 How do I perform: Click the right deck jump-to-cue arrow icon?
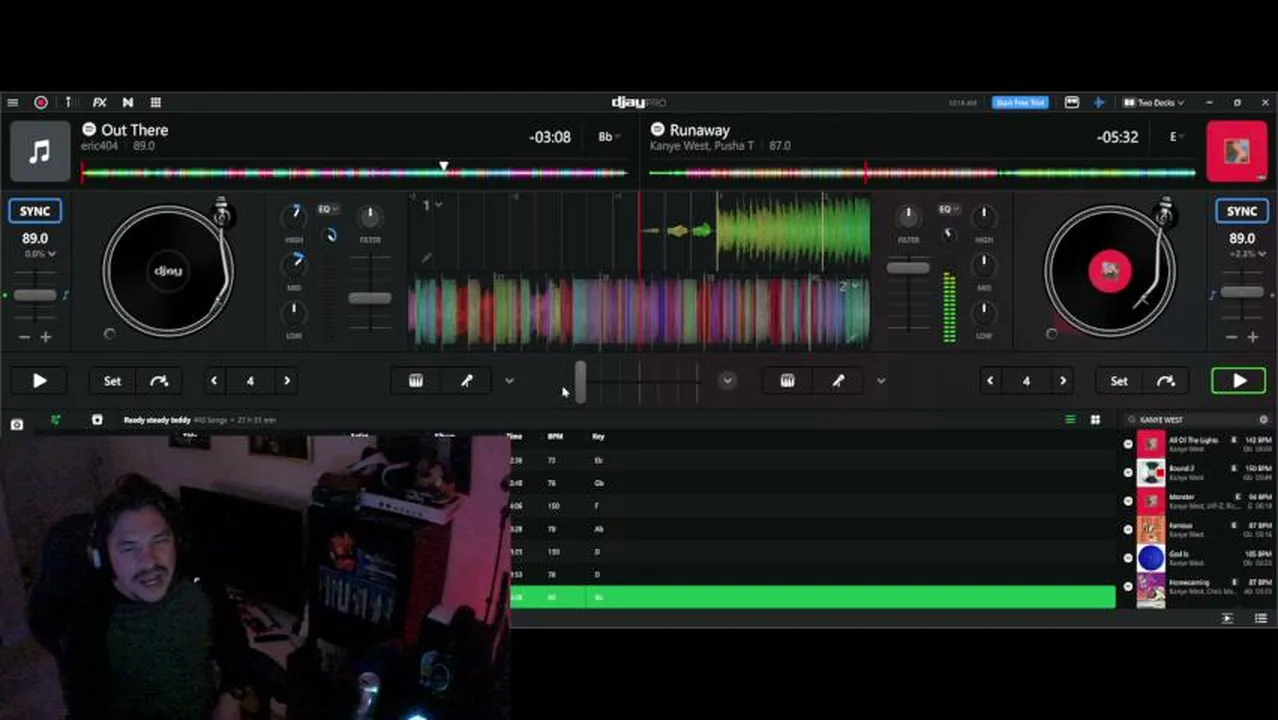coord(1166,381)
